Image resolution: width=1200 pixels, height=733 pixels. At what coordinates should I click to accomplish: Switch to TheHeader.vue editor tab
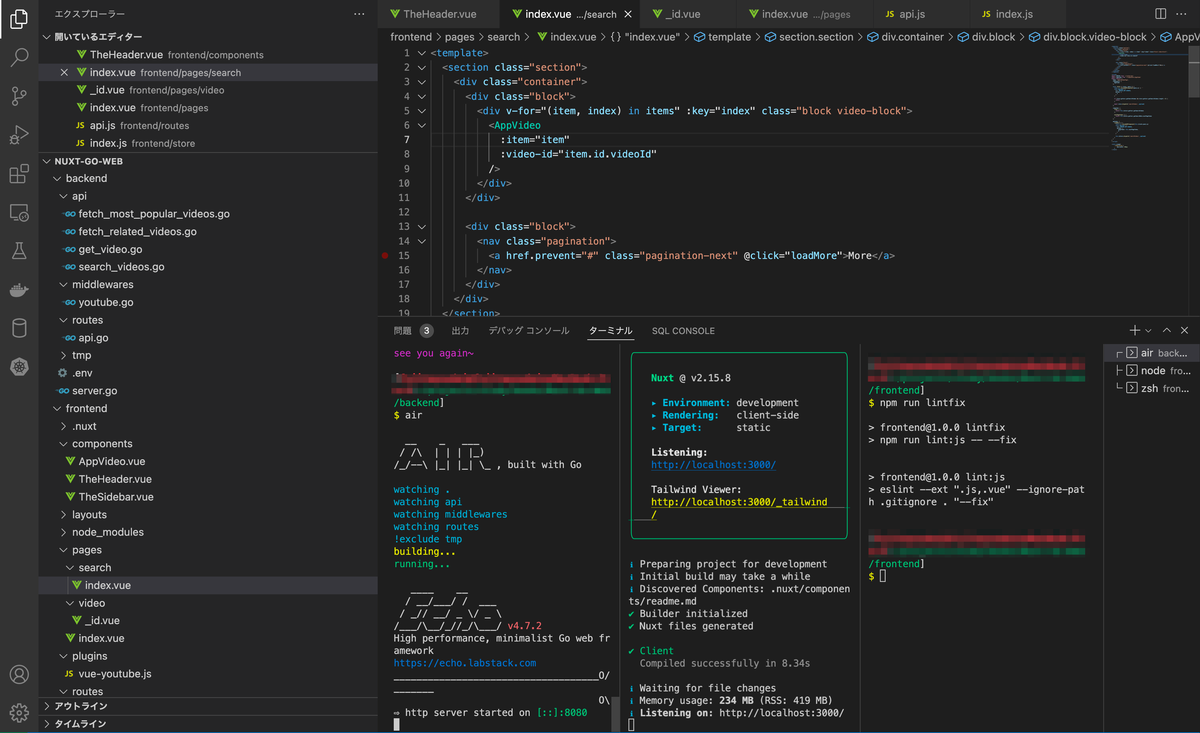(x=438, y=14)
